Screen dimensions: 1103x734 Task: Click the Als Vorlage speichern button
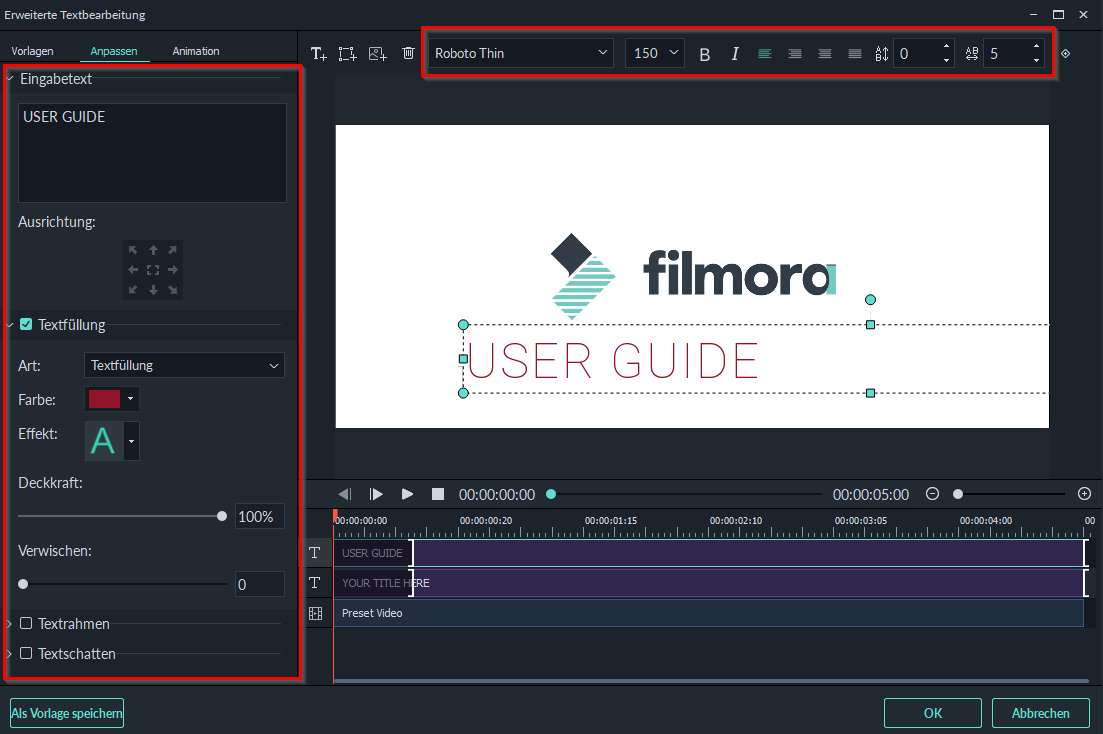pos(66,713)
